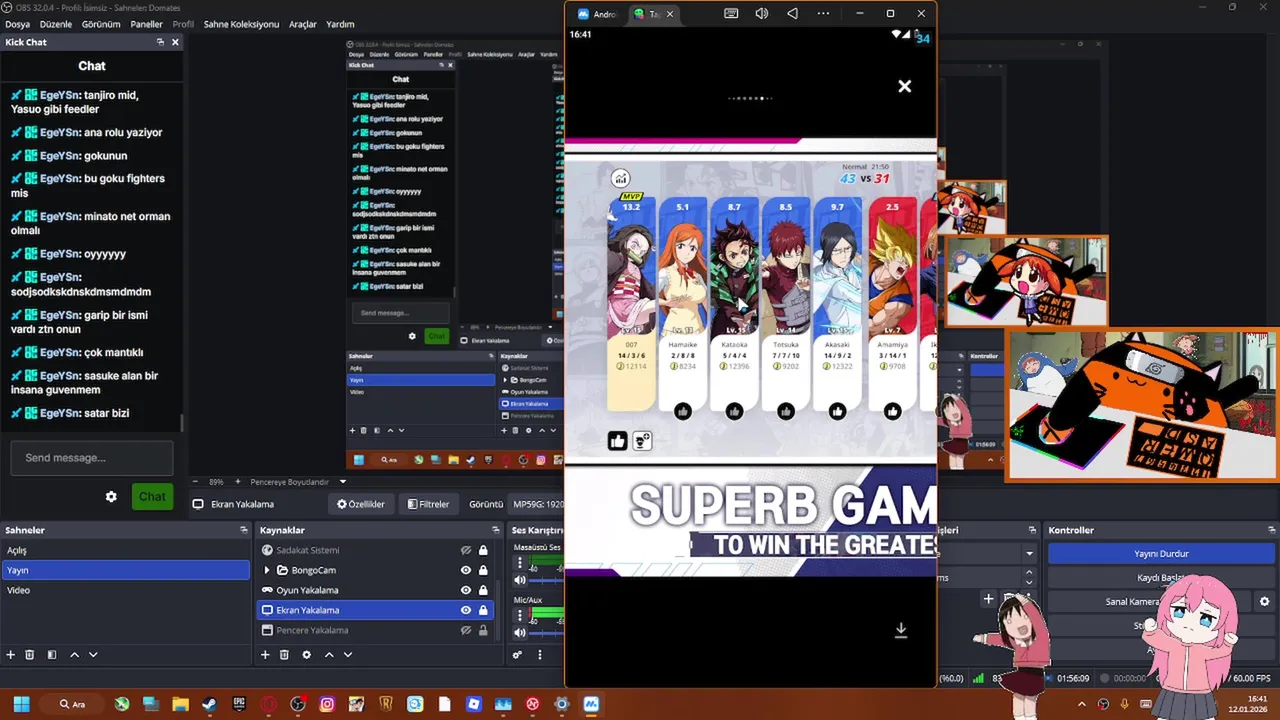The width and height of the screenshot is (1280, 720).
Task: Click the download arrow in emulator
Action: (900, 630)
